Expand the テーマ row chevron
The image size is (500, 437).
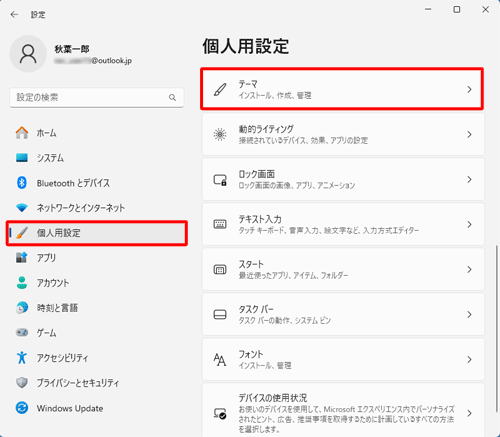point(469,89)
